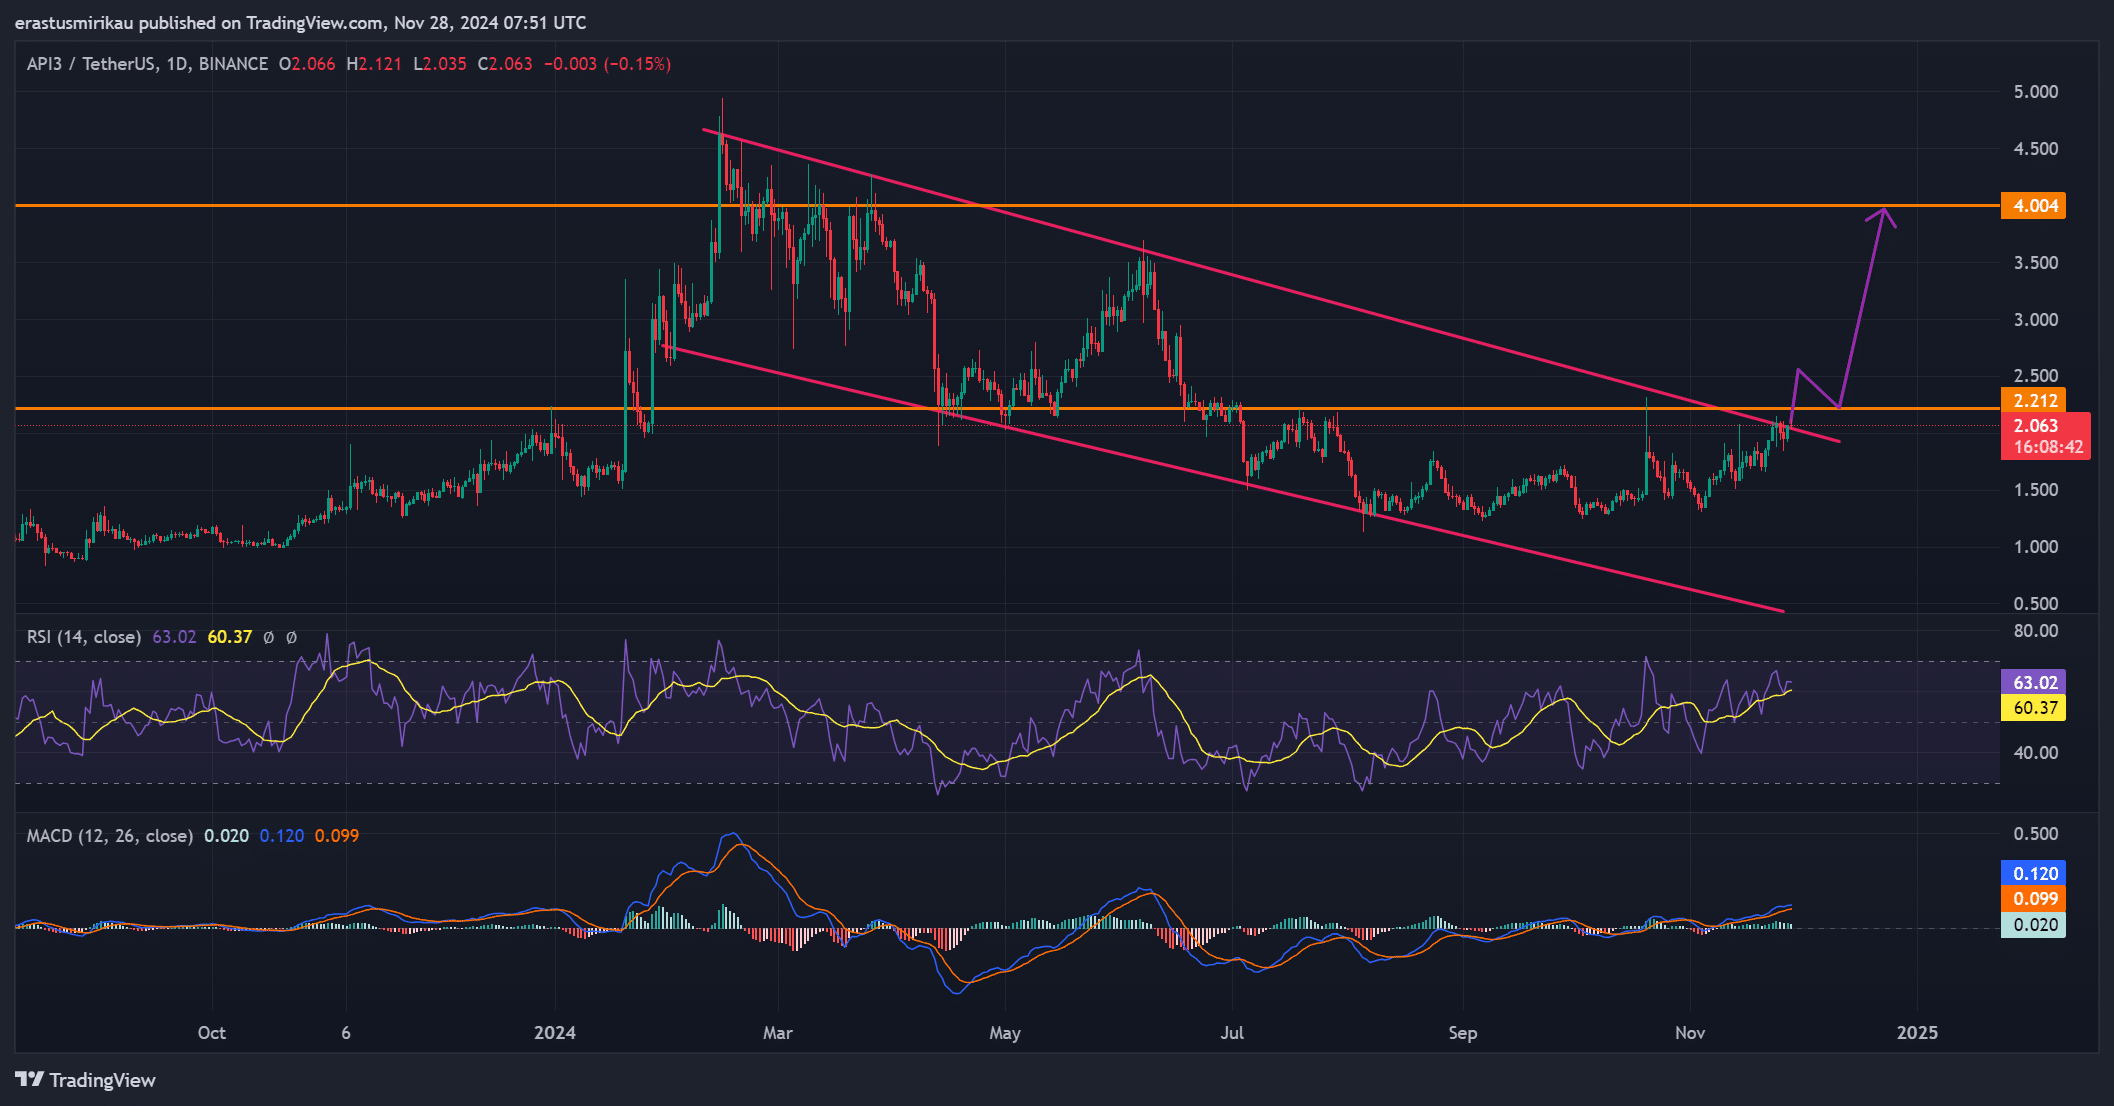
Task: Click the MACD legend value 0.020
Action: 226,836
